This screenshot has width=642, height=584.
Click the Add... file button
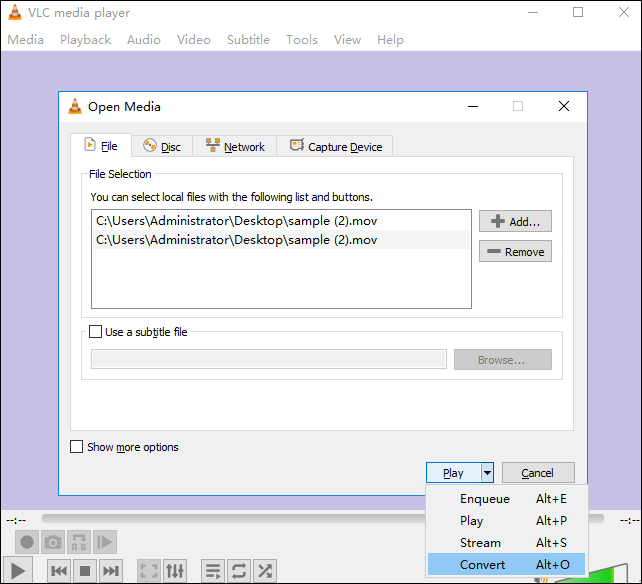point(515,222)
